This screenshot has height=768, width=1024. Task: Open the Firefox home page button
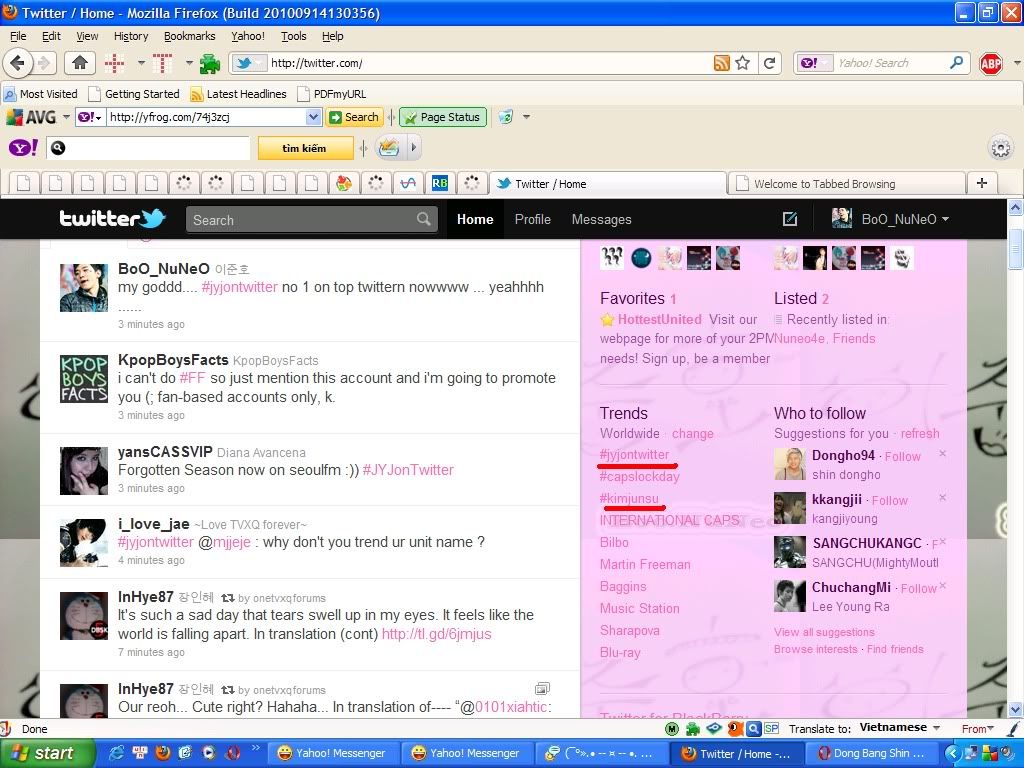(x=80, y=63)
